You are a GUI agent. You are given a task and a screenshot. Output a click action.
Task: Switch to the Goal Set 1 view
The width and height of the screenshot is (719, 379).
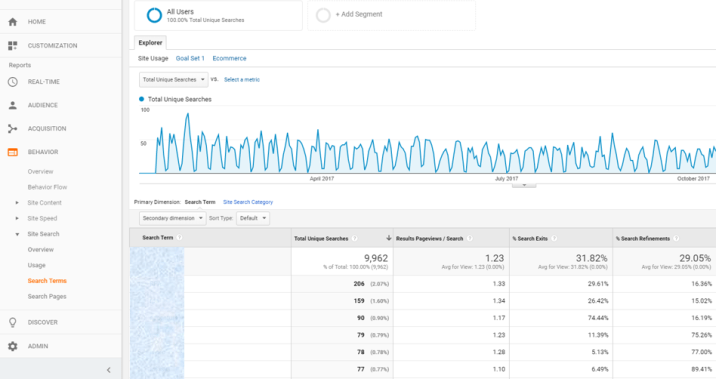tap(190, 58)
